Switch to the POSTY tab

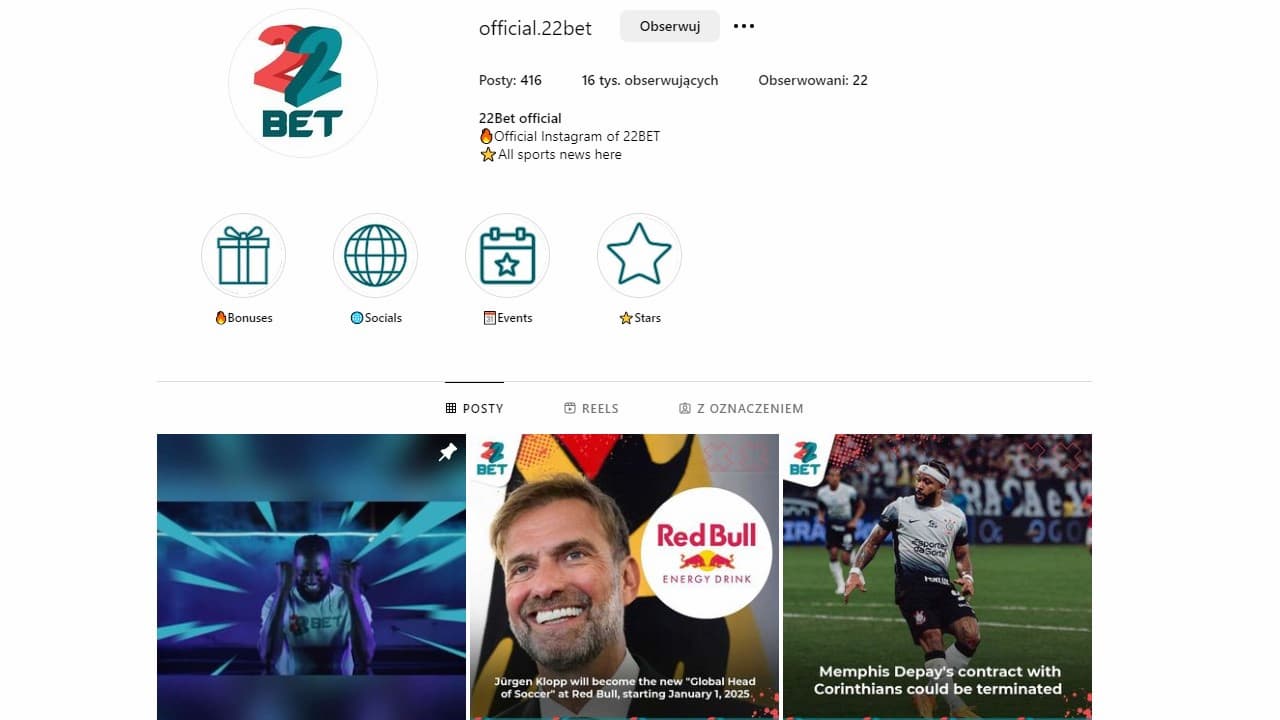[474, 408]
